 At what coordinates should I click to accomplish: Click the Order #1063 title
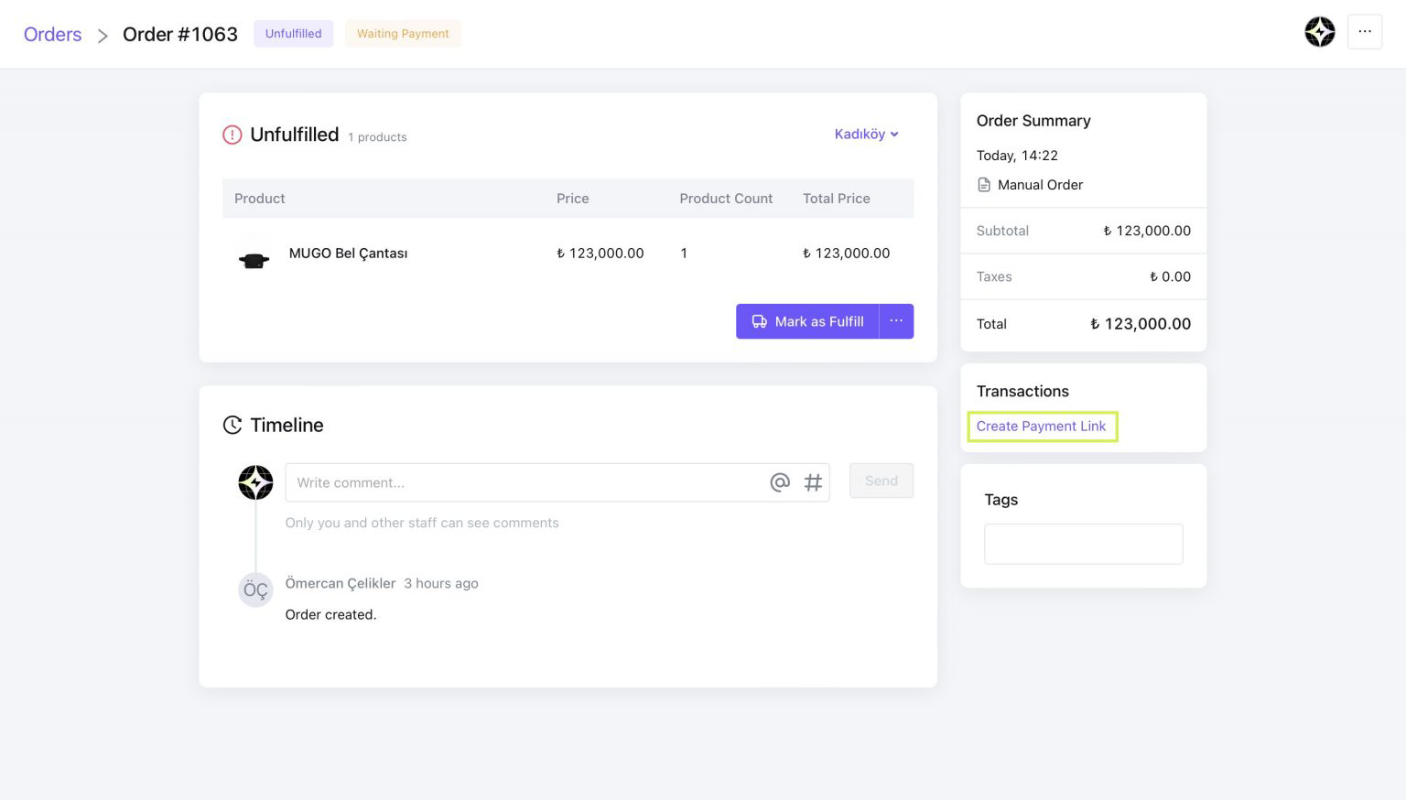tap(180, 34)
